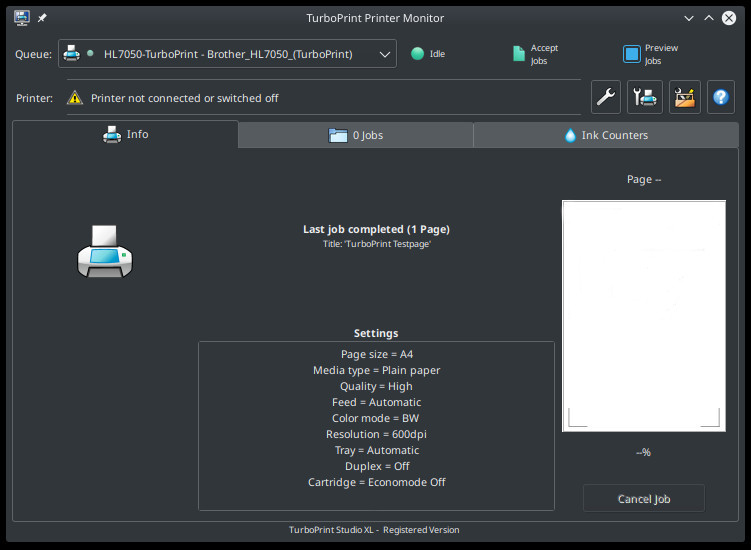Image resolution: width=751 pixels, height=550 pixels.
Task: Maximize window with the up chevron
Action: (x=709, y=18)
